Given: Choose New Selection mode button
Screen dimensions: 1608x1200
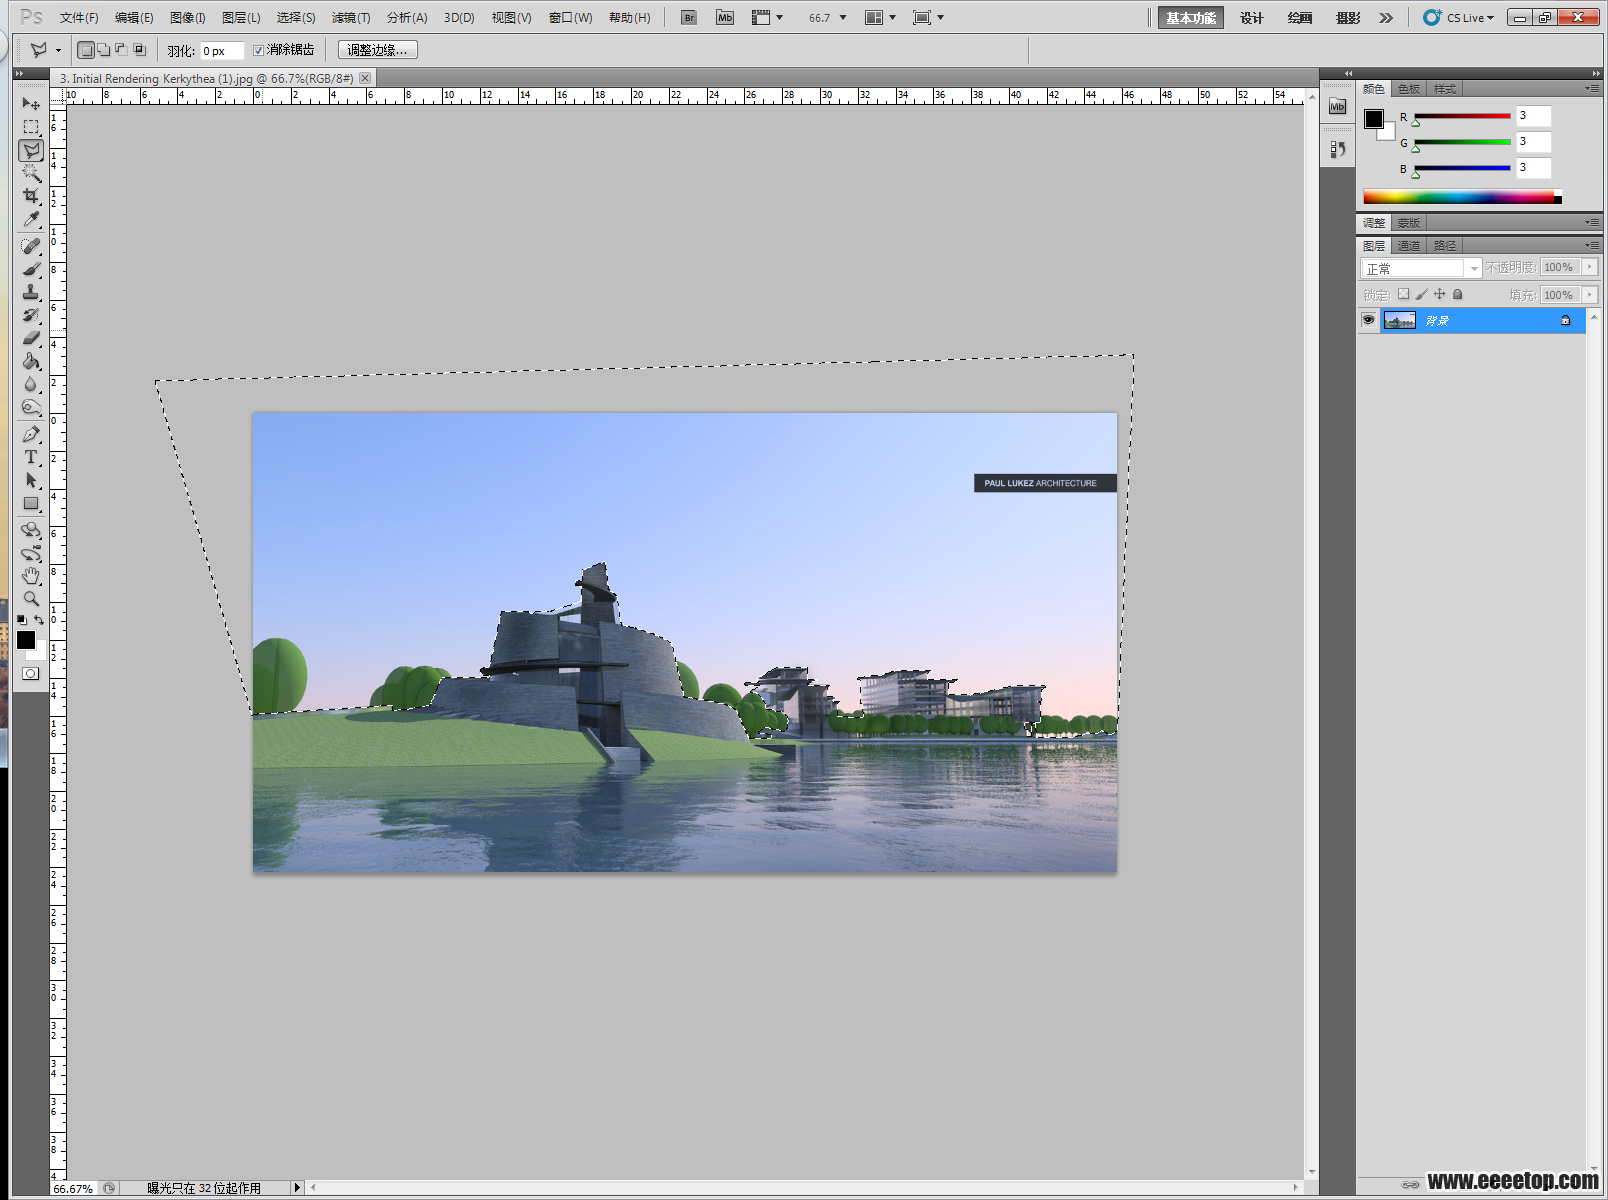Looking at the screenshot, I should (86, 50).
